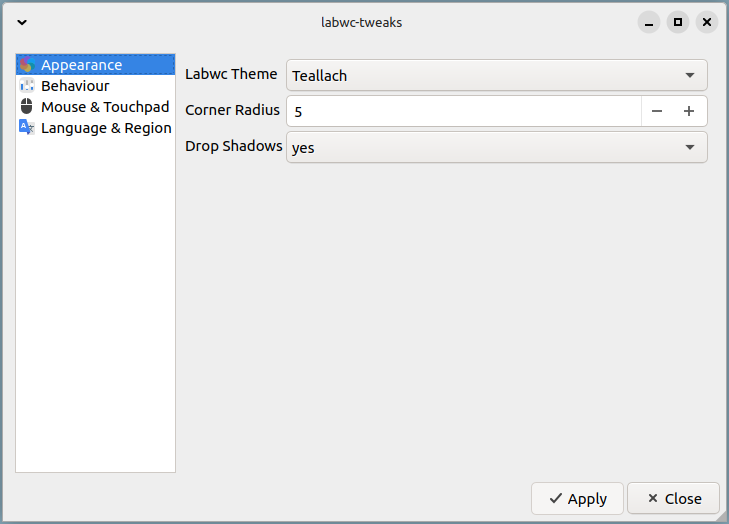This screenshot has width=729, height=524.
Task: Click the Language & Region translate icon
Action: pyautogui.click(x=27, y=128)
